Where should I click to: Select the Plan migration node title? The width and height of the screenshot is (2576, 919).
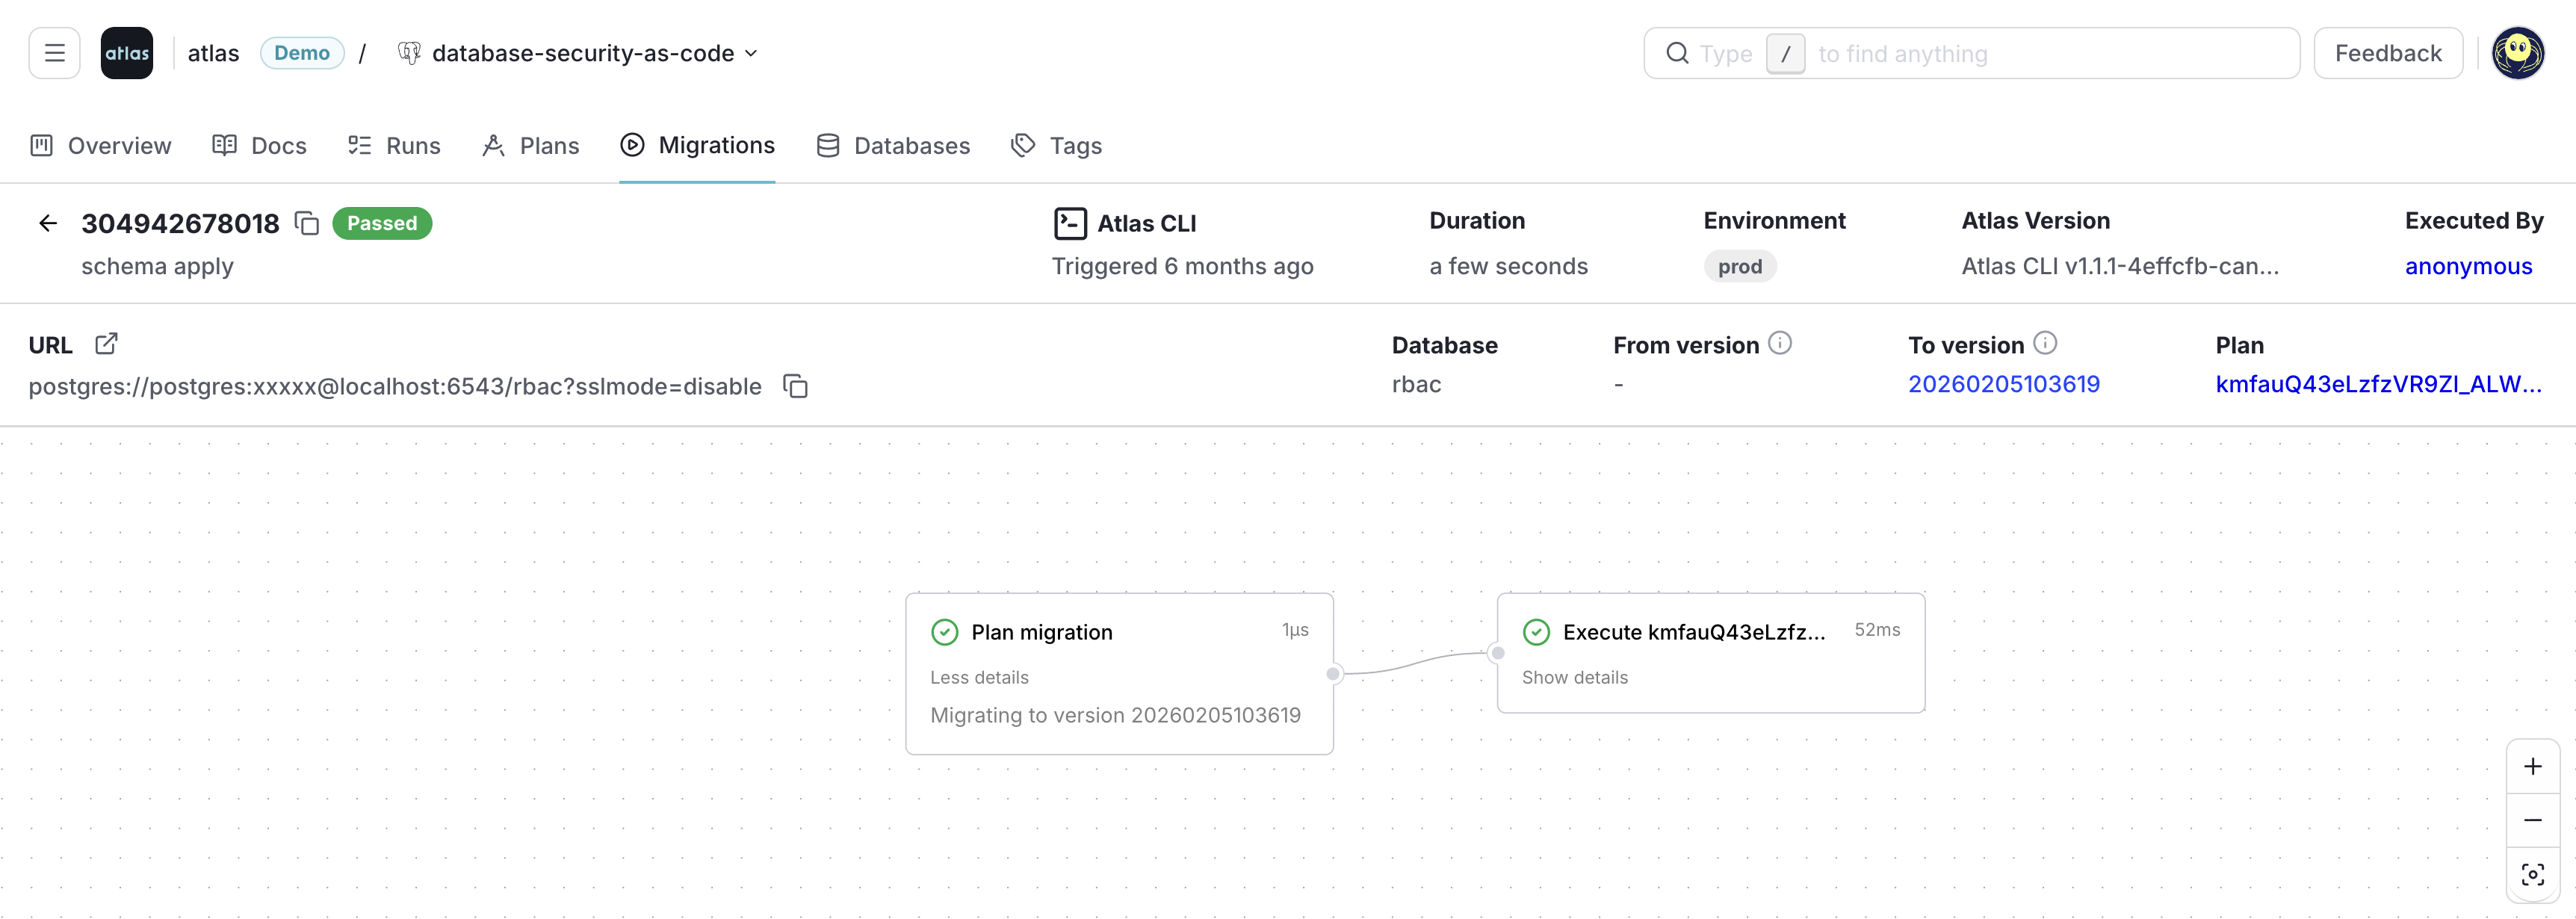point(1041,632)
